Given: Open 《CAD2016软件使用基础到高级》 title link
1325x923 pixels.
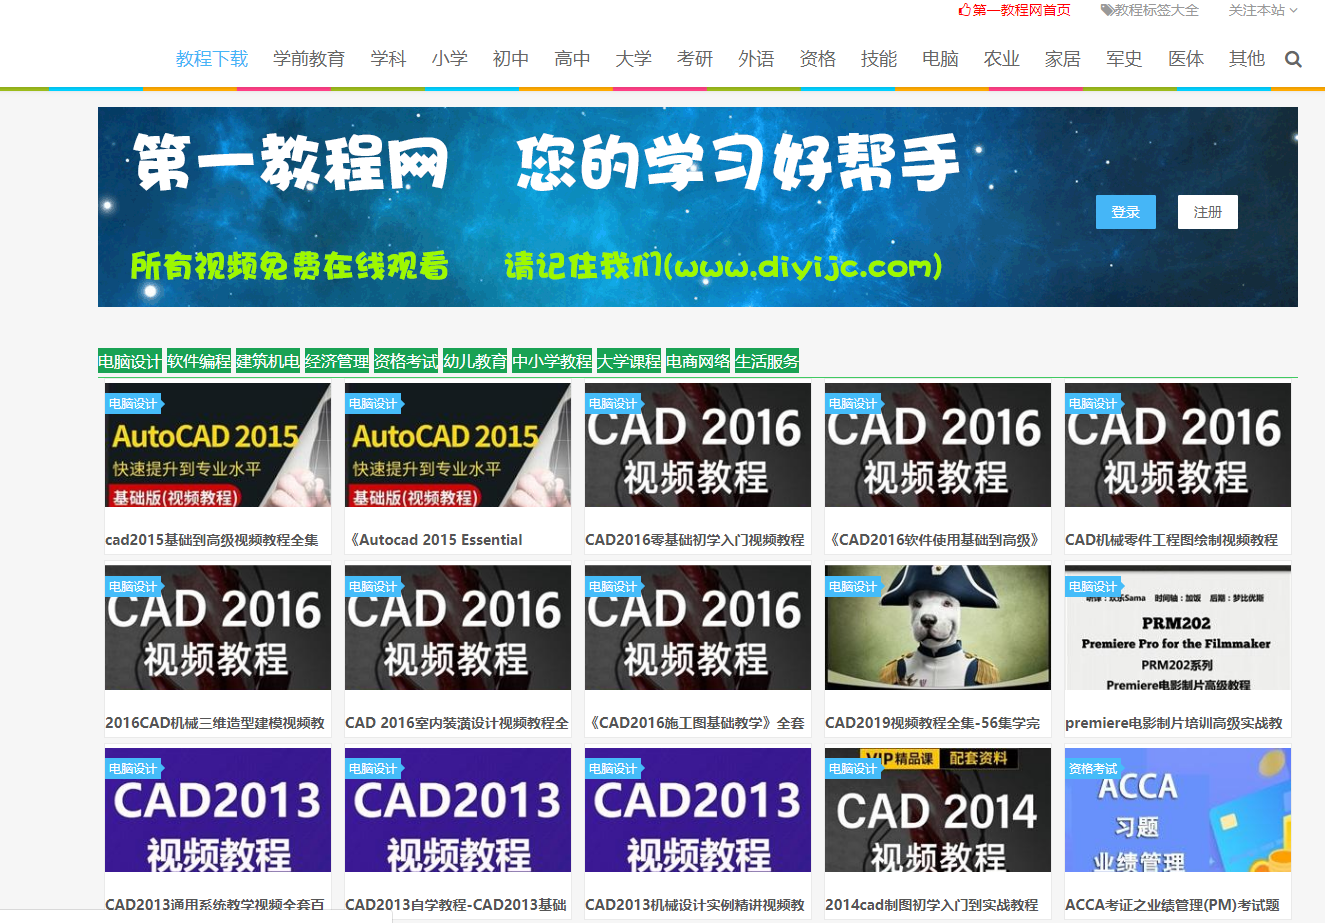Looking at the screenshot, I should pyautogui.click(x=935, y=540).
